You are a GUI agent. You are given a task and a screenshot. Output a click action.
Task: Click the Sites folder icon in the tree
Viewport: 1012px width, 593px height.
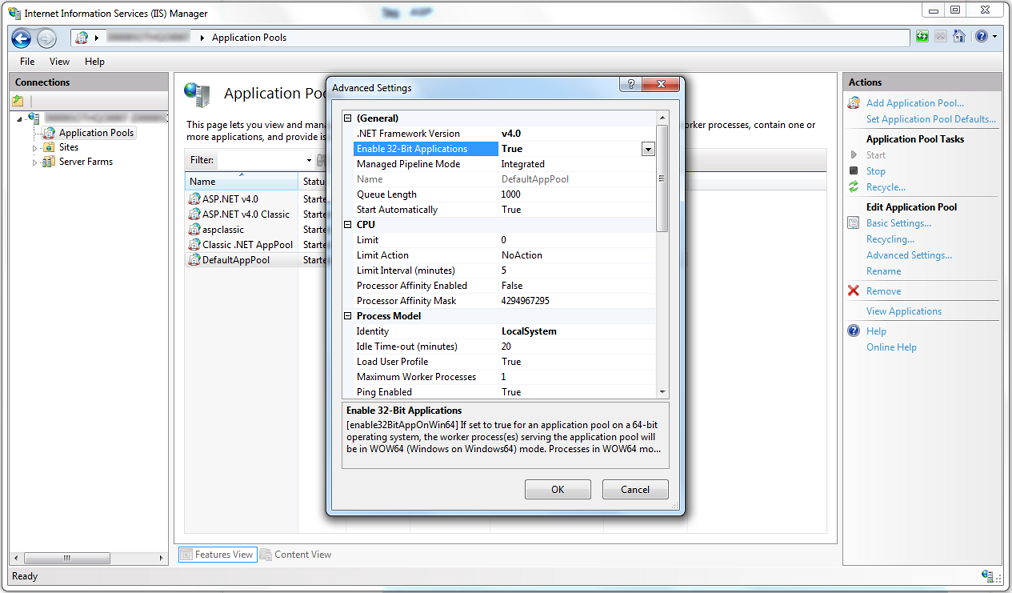pos(48,147)
